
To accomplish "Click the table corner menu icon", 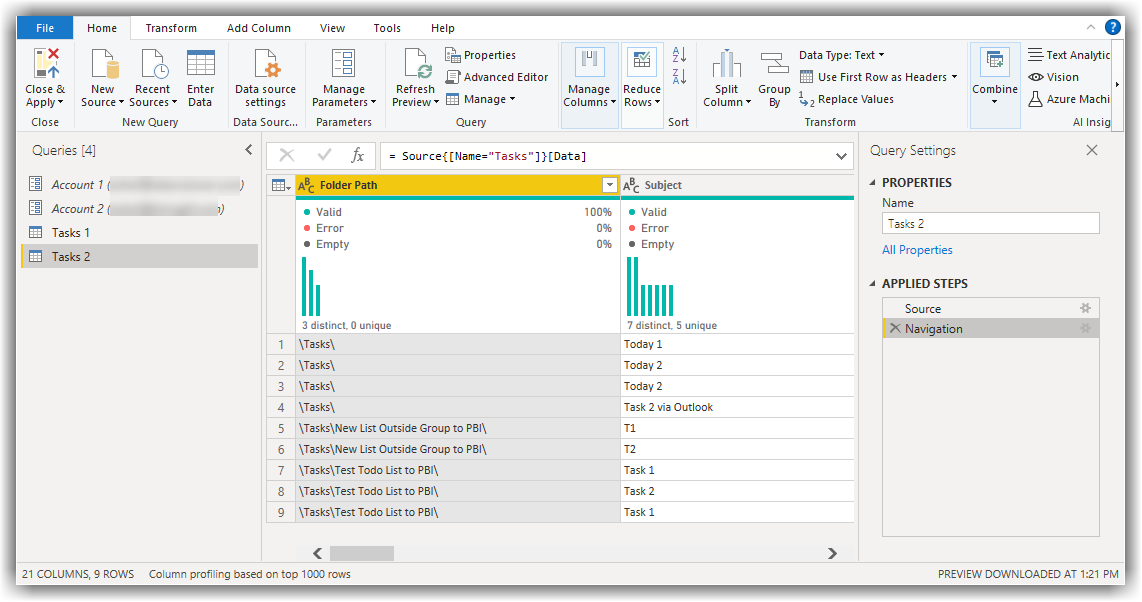I will [281, 186].
